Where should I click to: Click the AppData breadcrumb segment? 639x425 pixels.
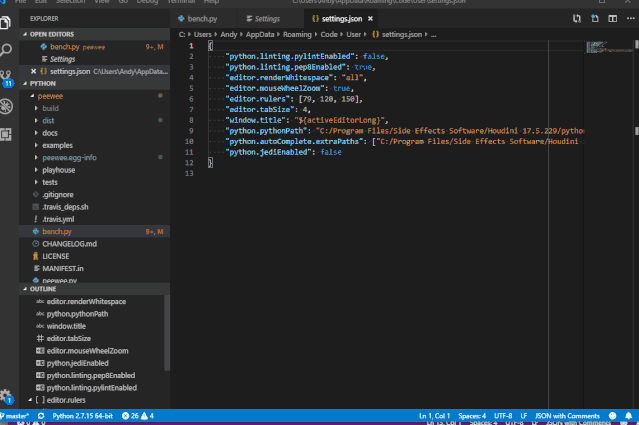coord(260,35)
